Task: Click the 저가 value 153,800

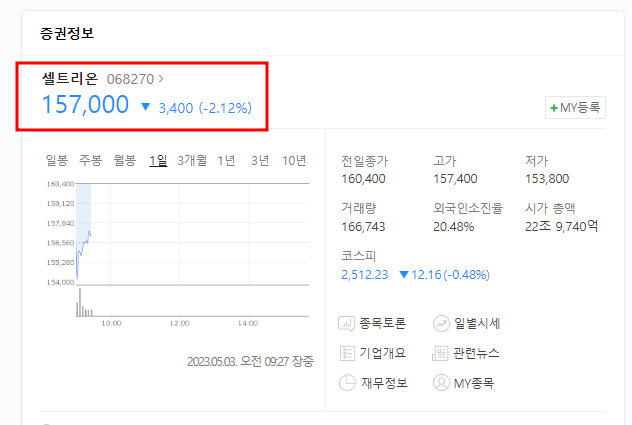Action: 547,179
